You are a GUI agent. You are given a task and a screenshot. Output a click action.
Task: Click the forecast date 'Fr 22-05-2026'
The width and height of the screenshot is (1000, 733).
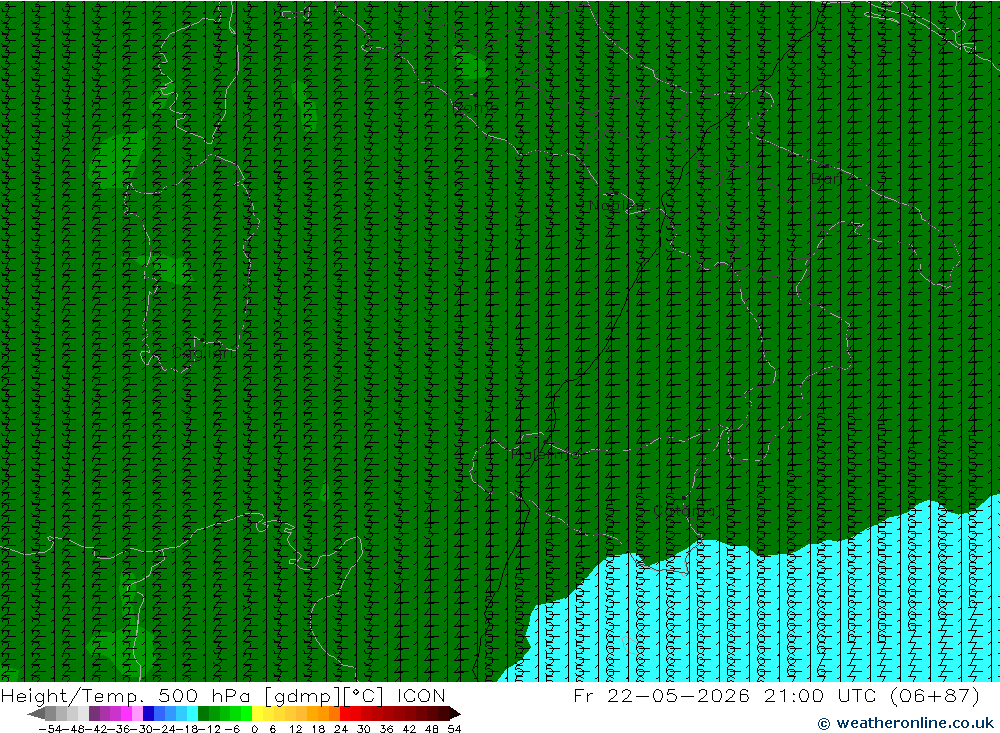click(661, 696)
